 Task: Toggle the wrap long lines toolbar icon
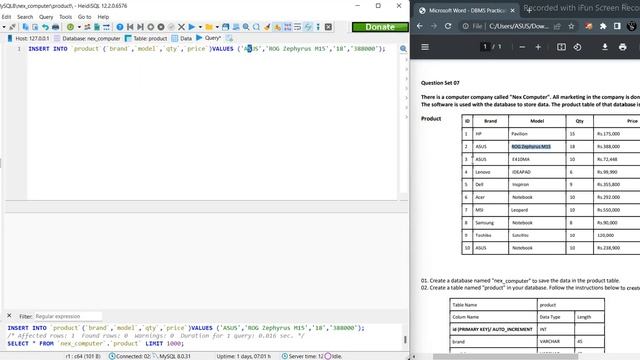(298, 27)
